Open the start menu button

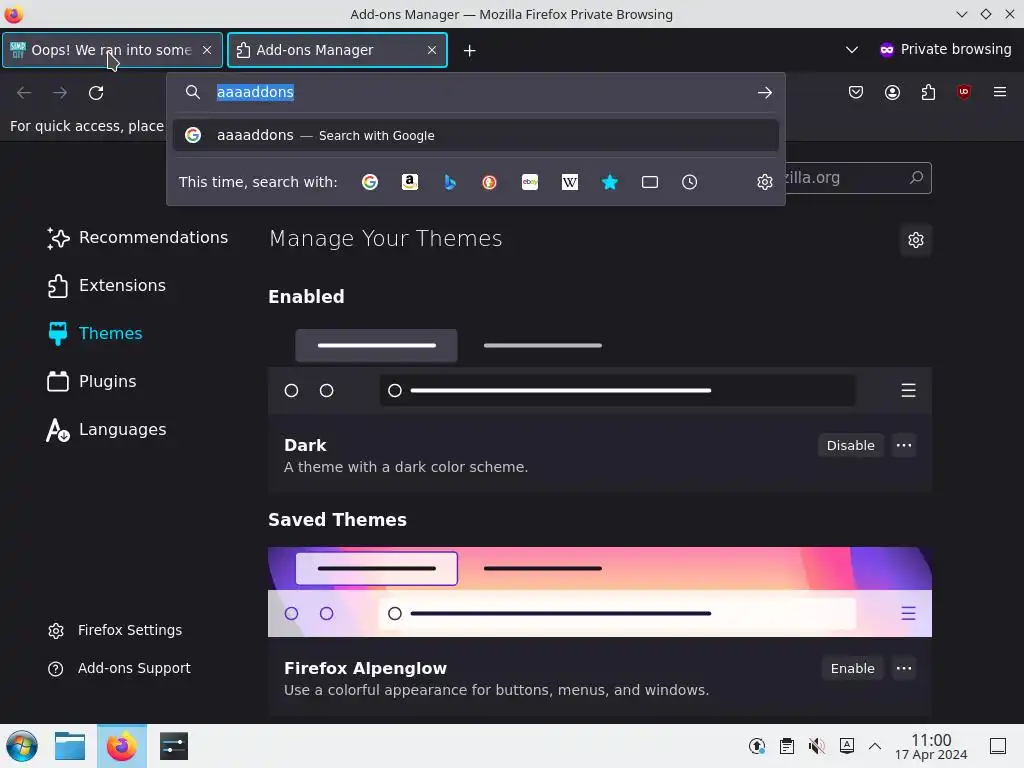tap(22, 746)
